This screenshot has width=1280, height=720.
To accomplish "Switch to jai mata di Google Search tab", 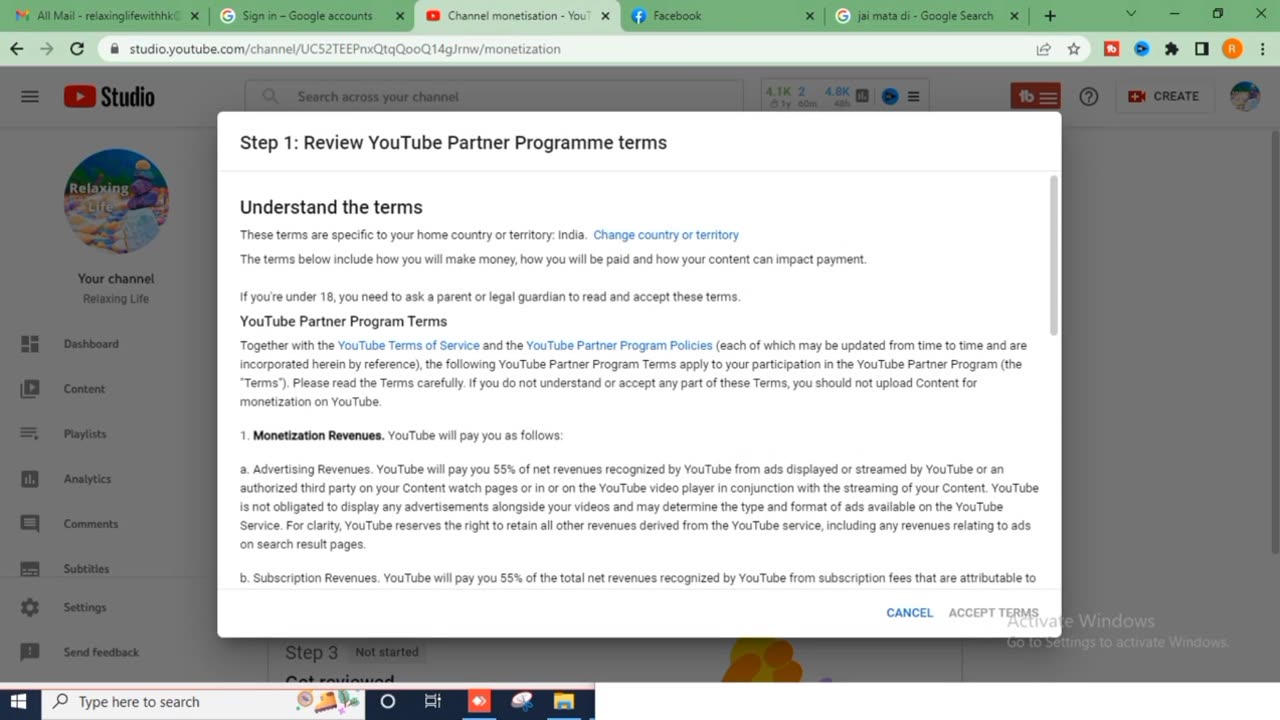I will tap(926, 16).
